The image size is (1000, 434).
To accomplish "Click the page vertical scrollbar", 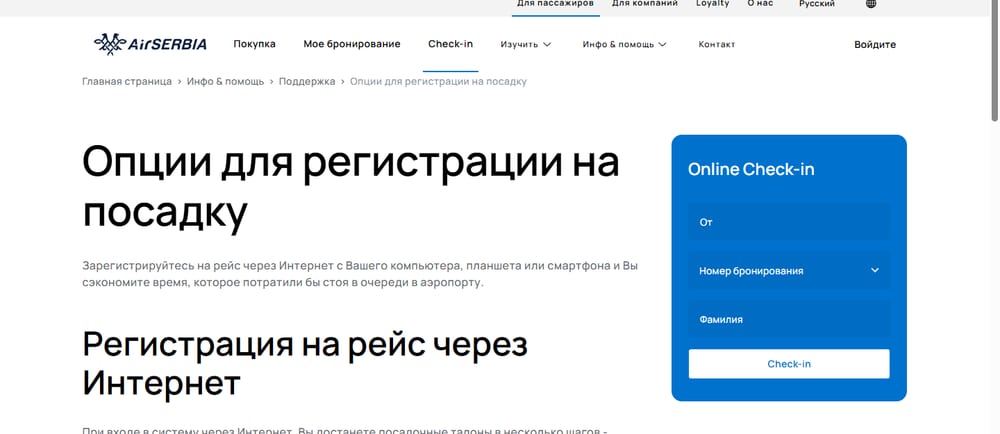I will 995,61.
